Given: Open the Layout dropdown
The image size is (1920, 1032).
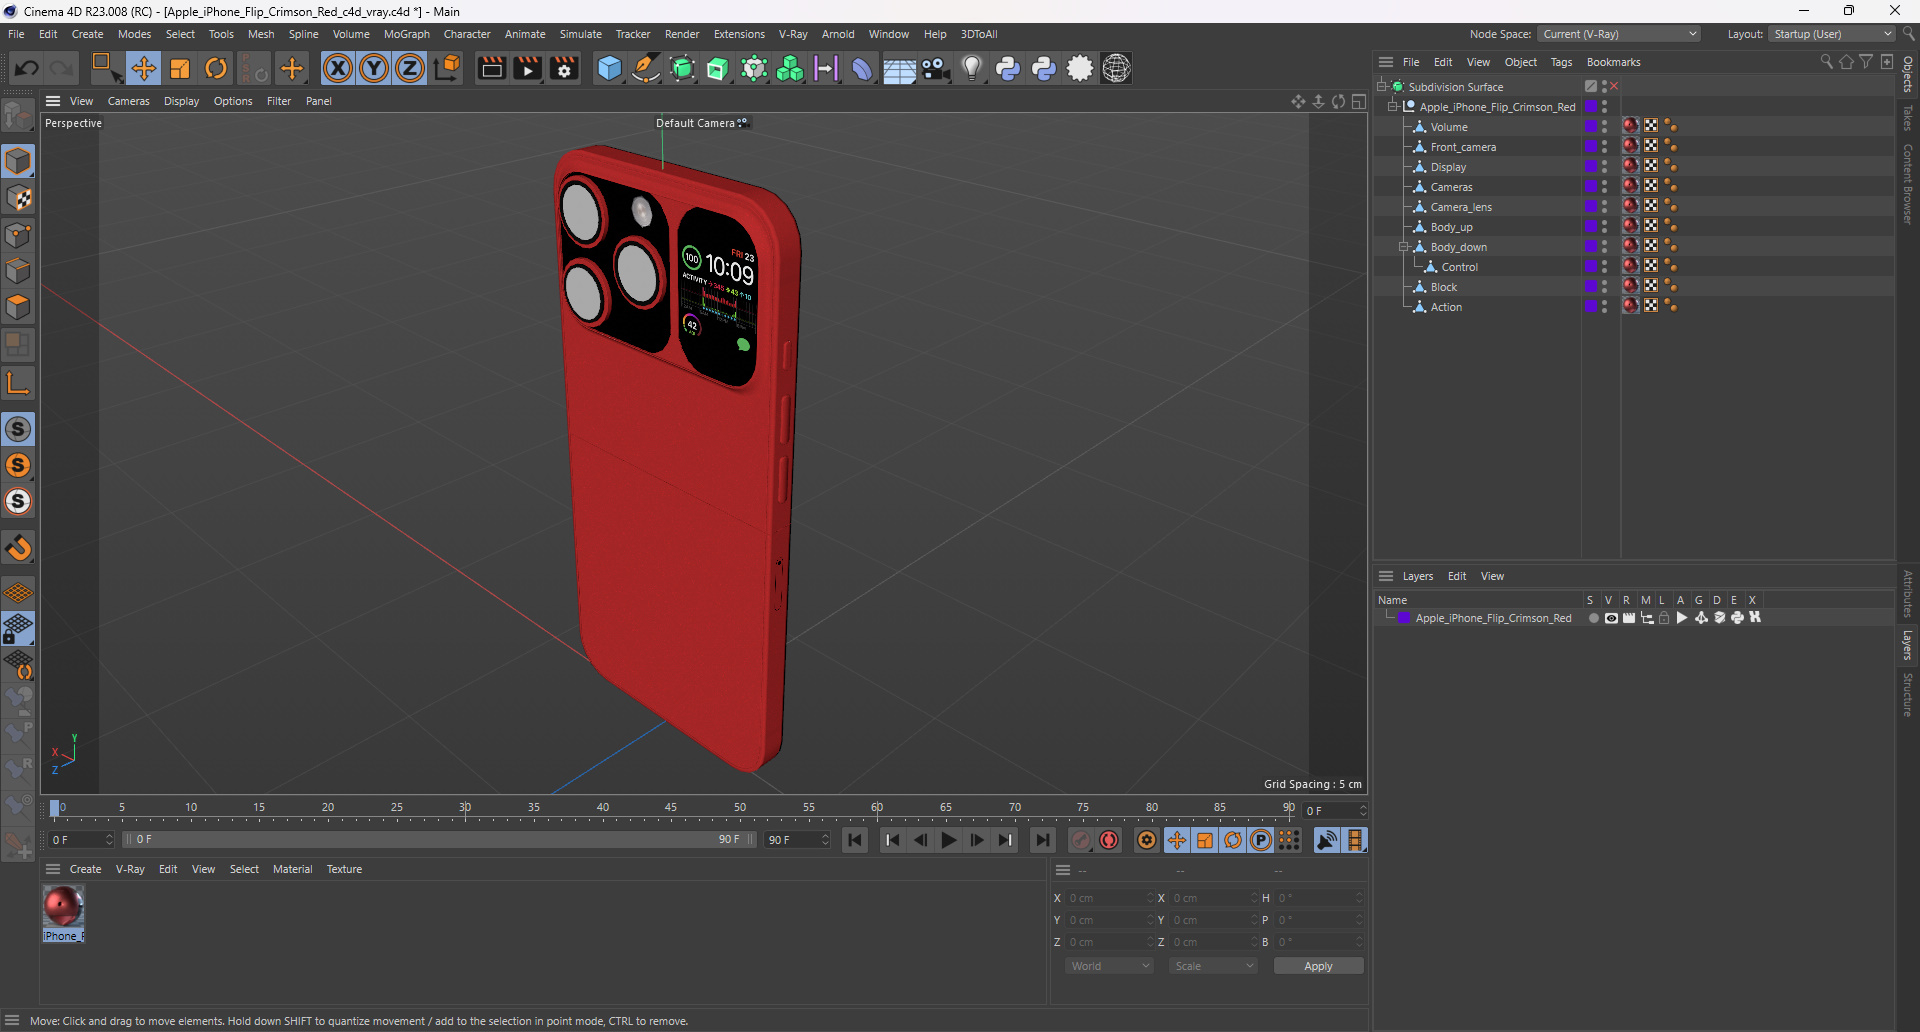Looking at the screenshot, I should [x=1833, y=34].
